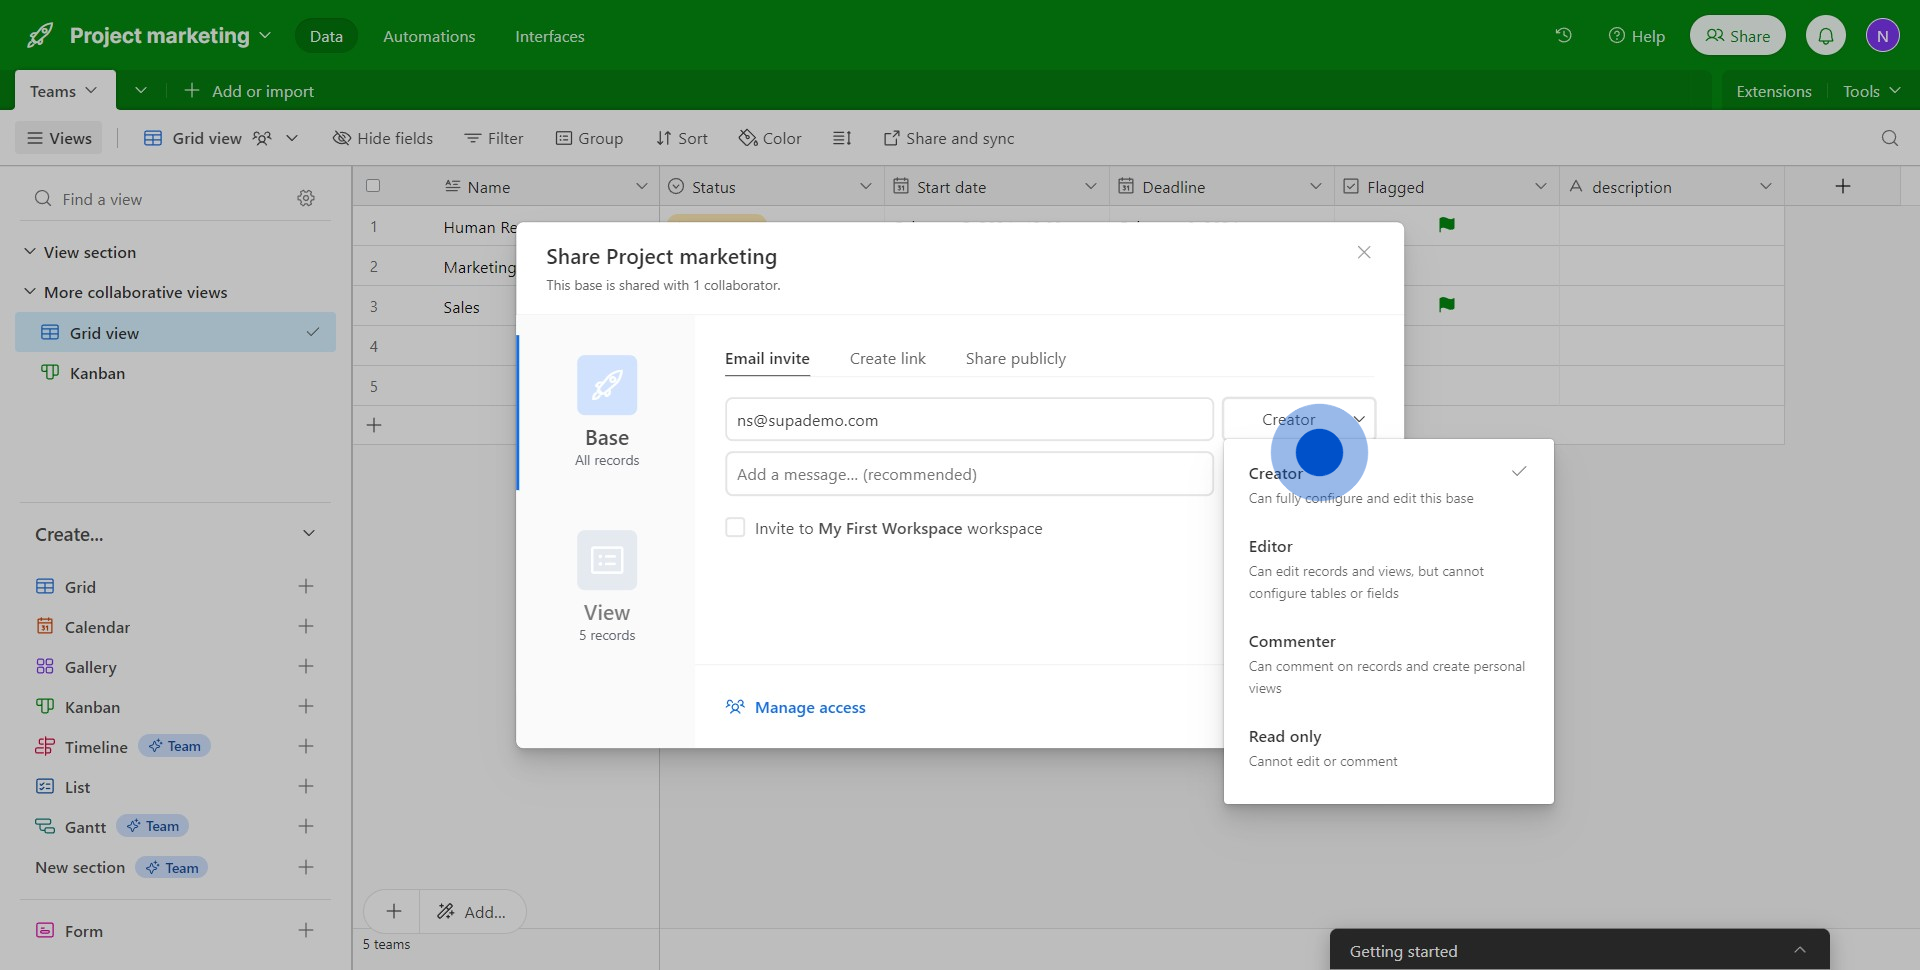Check Invite to My First Workspace checkbox
1920x970 pixels.
[x=735, y=528]
